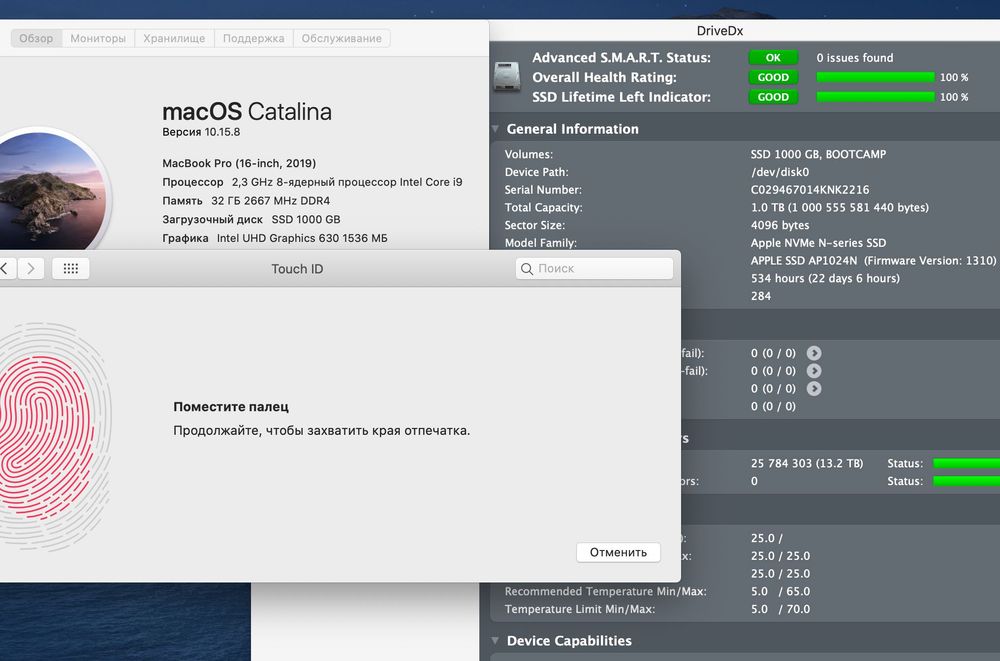The width and height of the screenshot is (1000, 661).
Task: Go forward in Touch ID preferences window
Action: 31,269
